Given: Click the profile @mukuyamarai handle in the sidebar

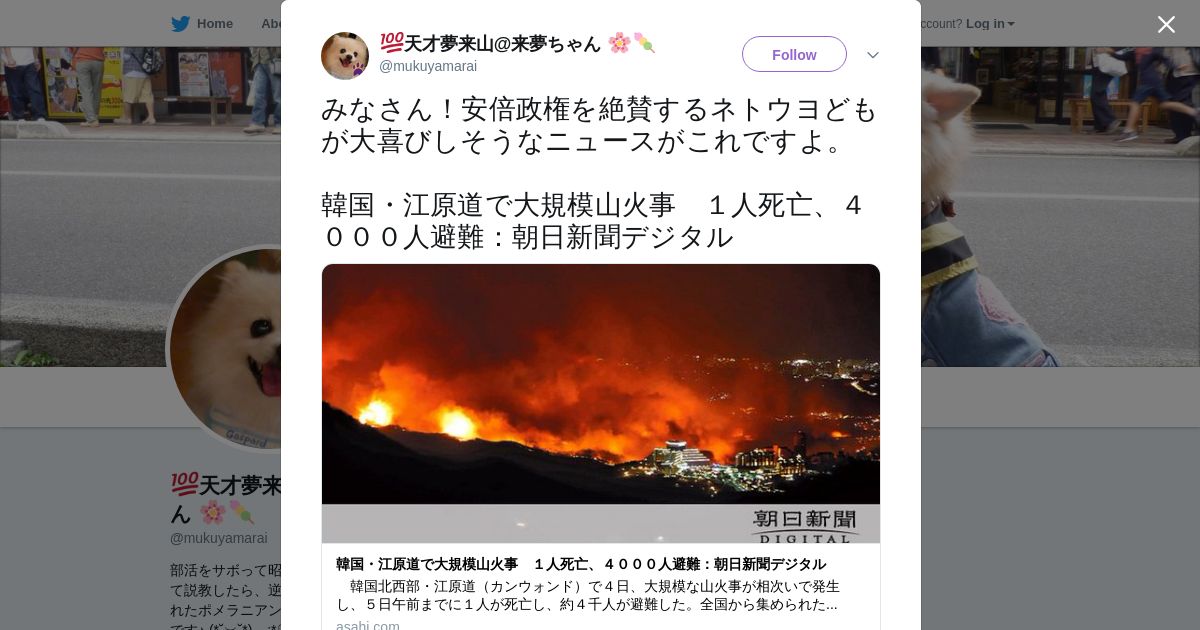Looking at the screenshot, I should point(219,538).
